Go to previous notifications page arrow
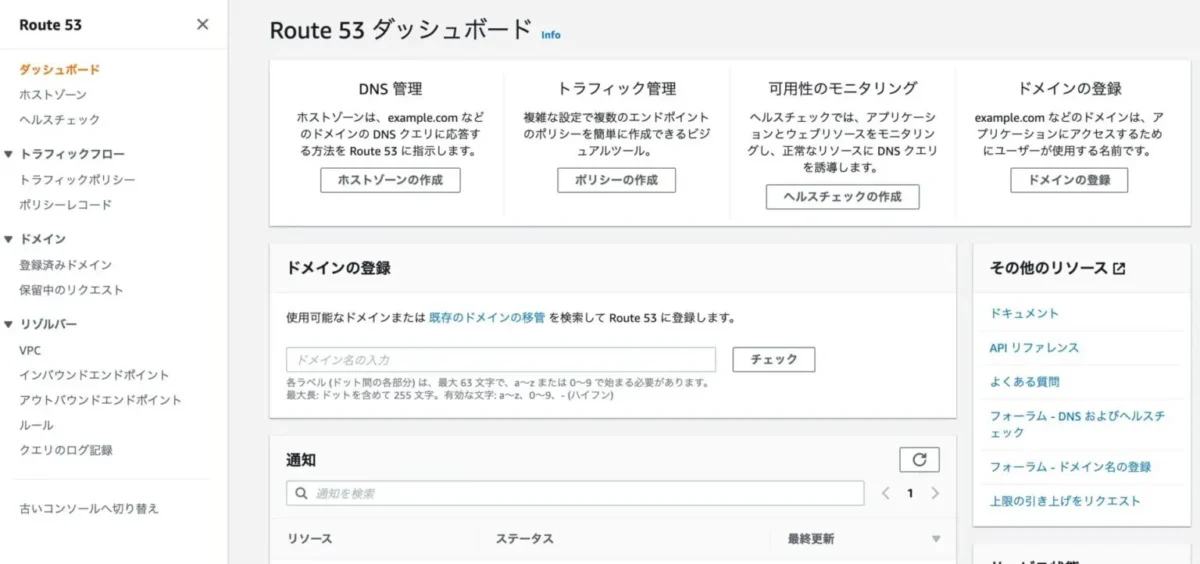 point(885,493)
